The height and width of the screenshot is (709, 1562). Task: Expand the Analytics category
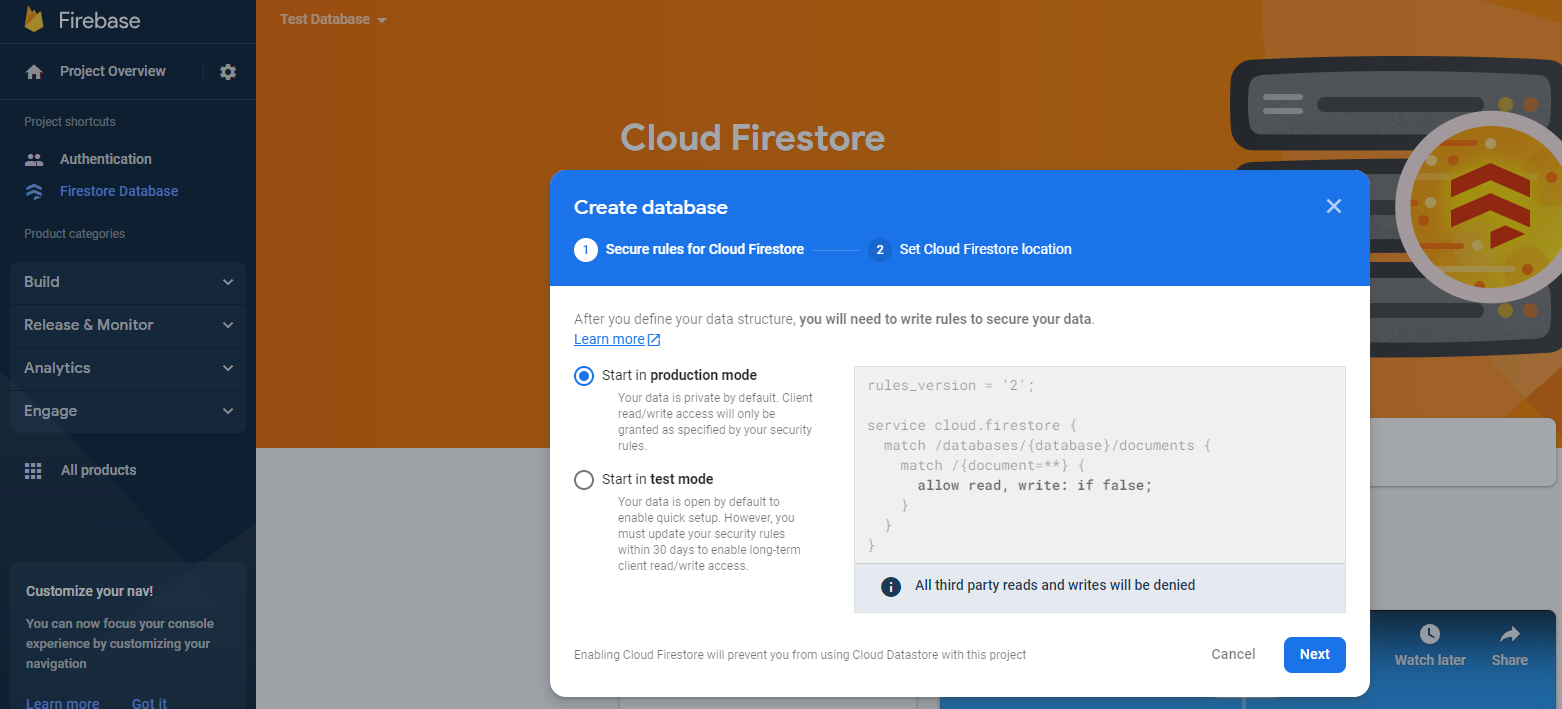[128, 368]
